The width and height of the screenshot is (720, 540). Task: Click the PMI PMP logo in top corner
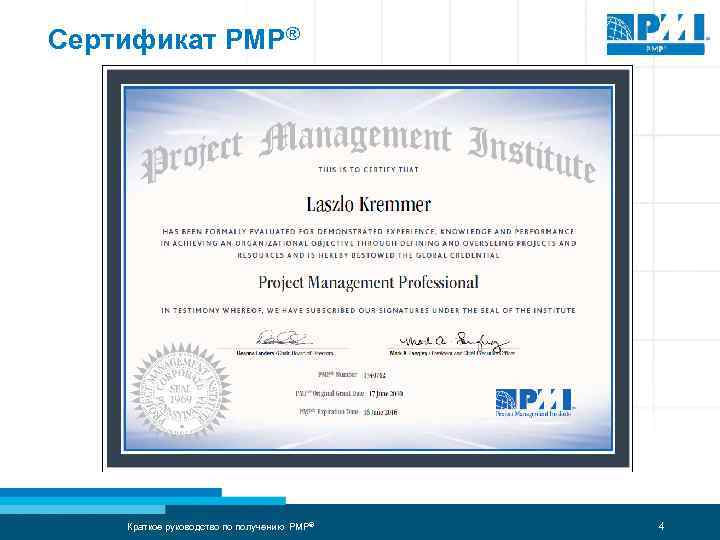click(656, 34)
